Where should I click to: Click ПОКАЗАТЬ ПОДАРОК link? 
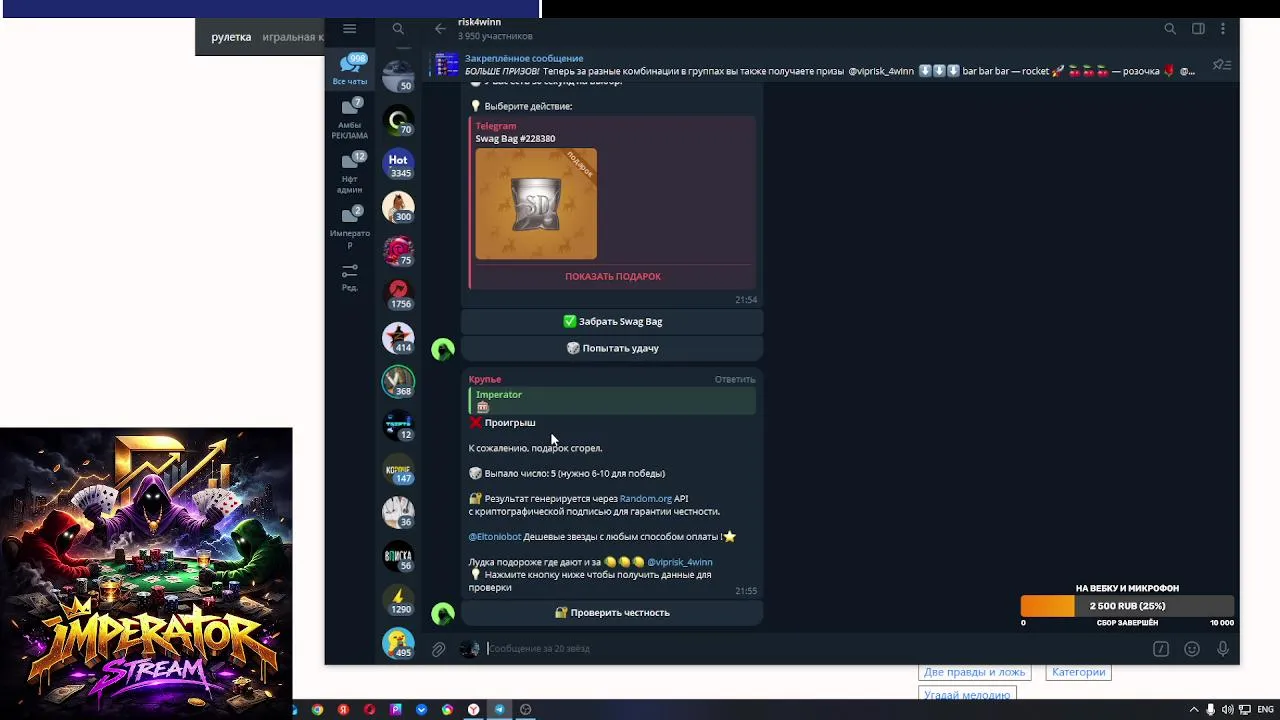coord(613,277)
